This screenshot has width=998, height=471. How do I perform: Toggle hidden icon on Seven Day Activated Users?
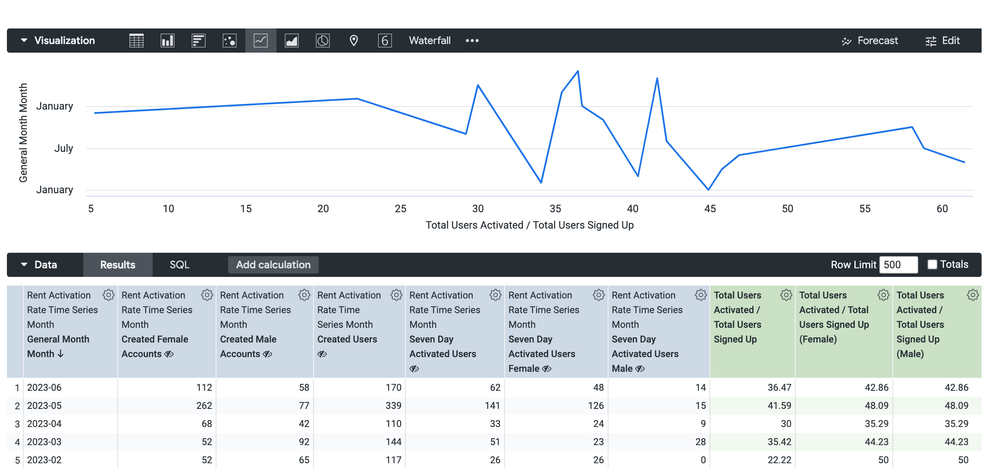click(414, 369)
